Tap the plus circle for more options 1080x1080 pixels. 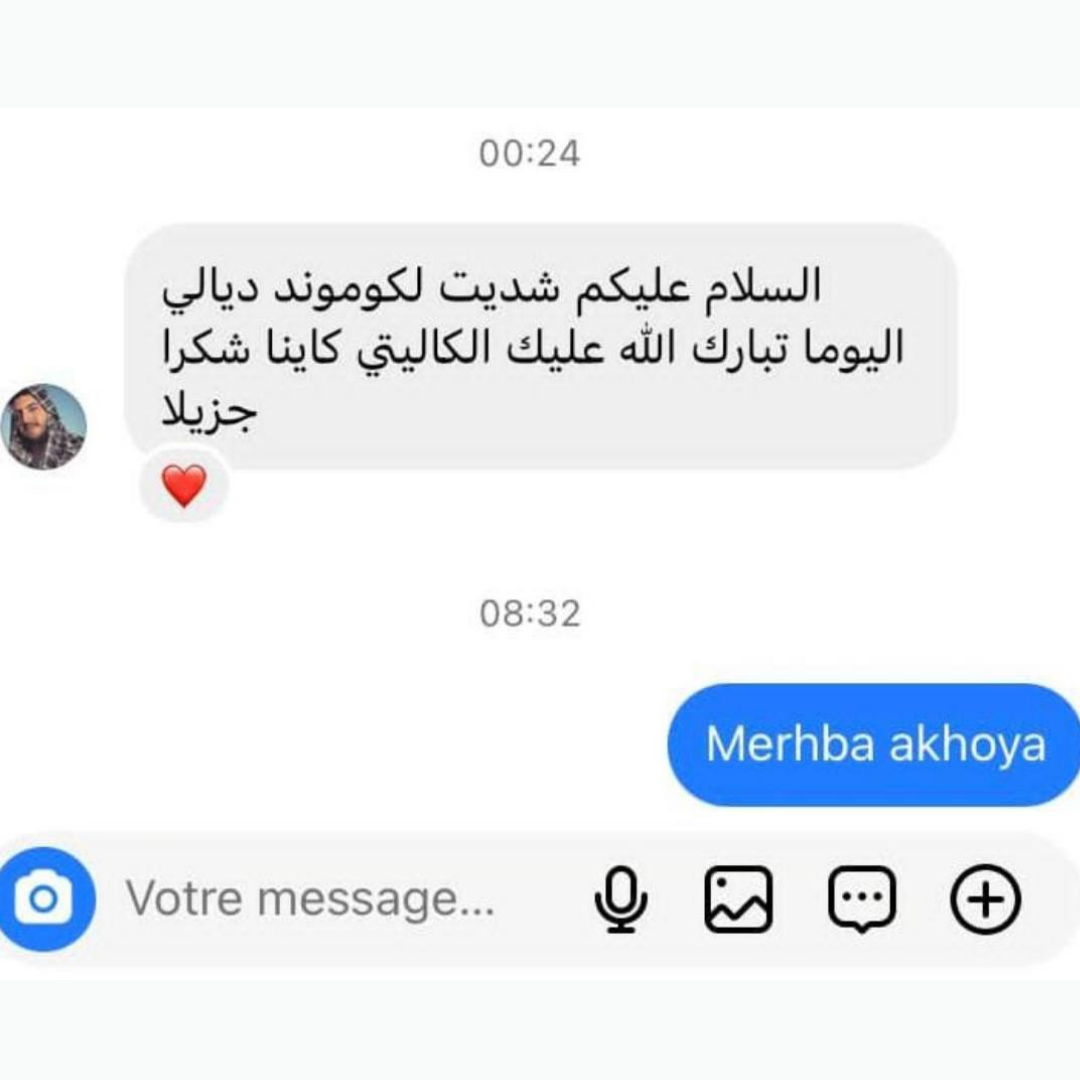(x=986, y=899)
